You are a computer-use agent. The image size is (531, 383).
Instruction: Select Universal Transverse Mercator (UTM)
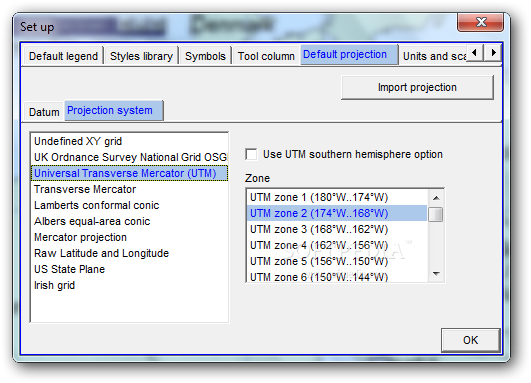coord(129,173)
